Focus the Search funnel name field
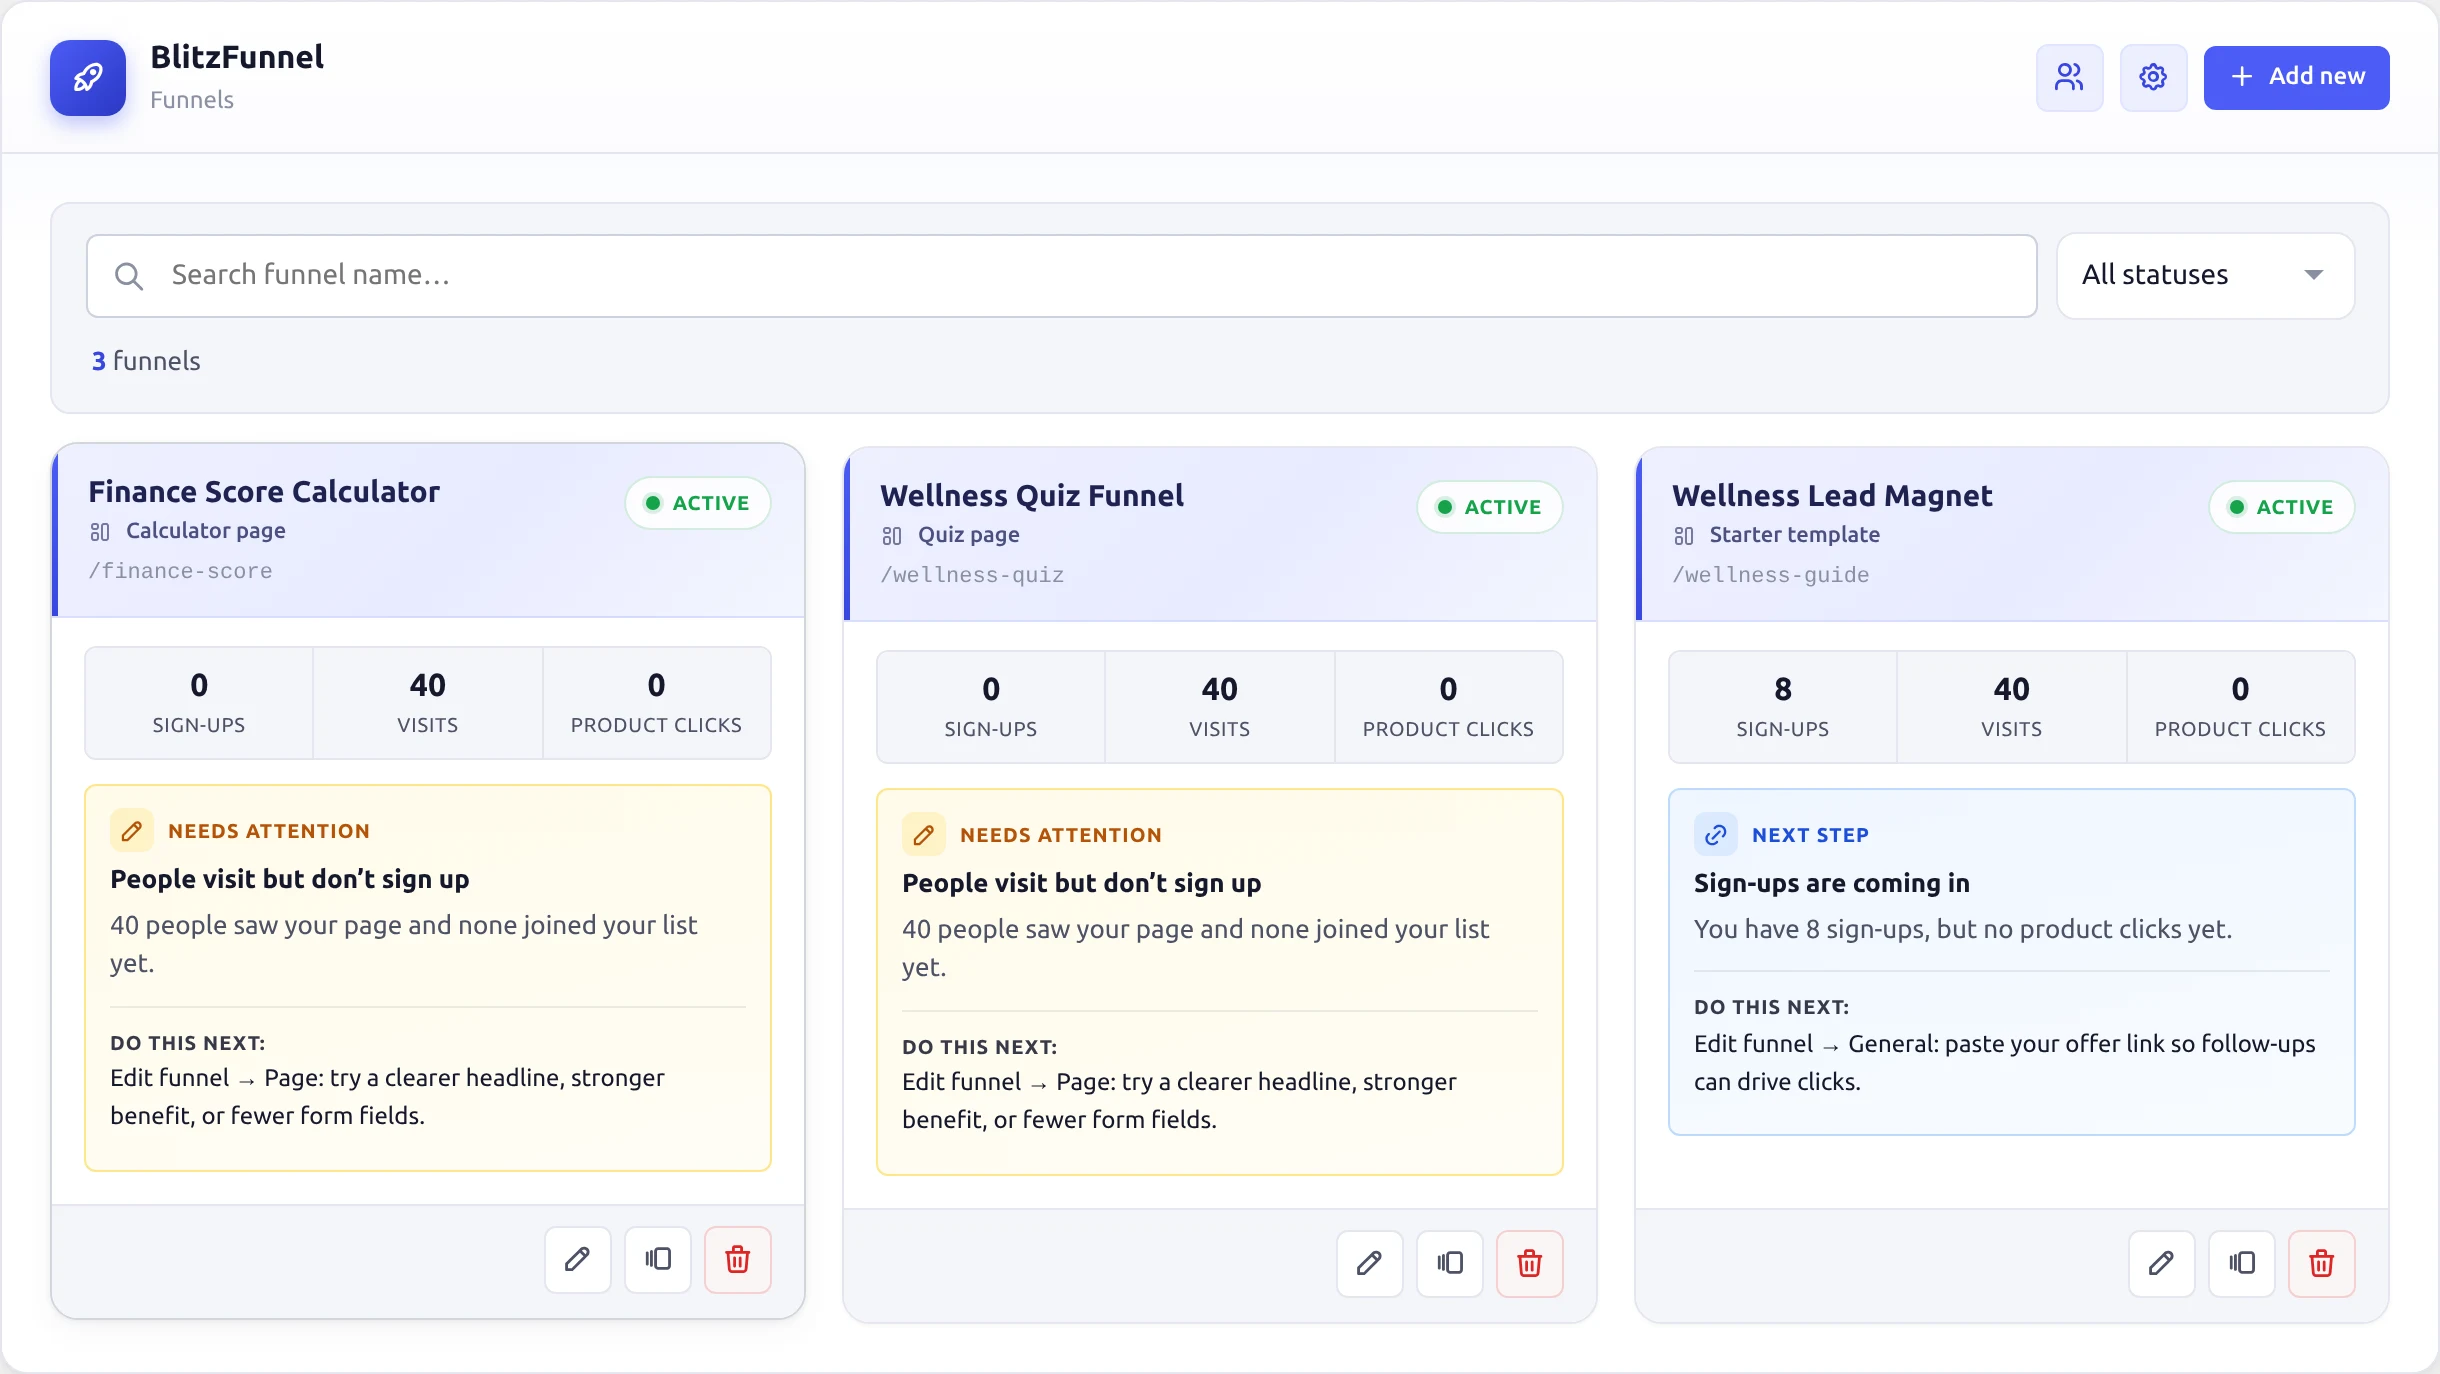Image resolution: width=2440 pixels, height=1374 pixels. tap(1061, 276)
